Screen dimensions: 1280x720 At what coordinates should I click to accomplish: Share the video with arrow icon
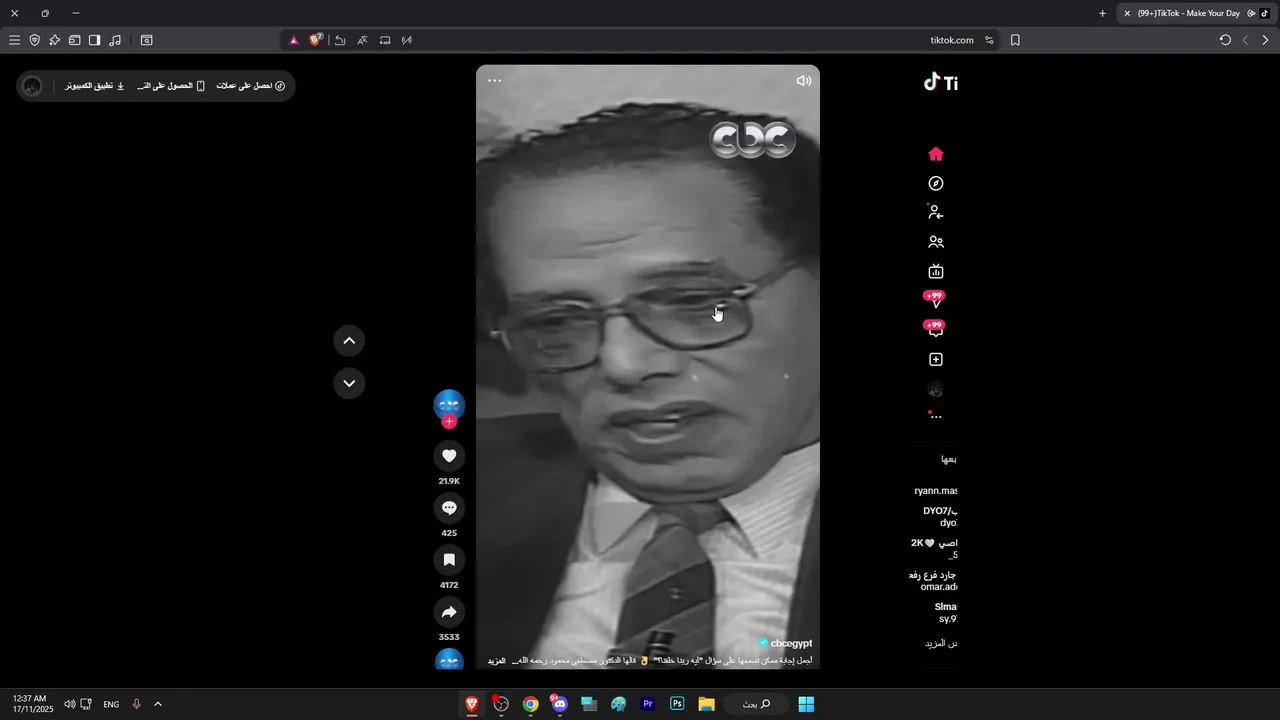[449, 612]
